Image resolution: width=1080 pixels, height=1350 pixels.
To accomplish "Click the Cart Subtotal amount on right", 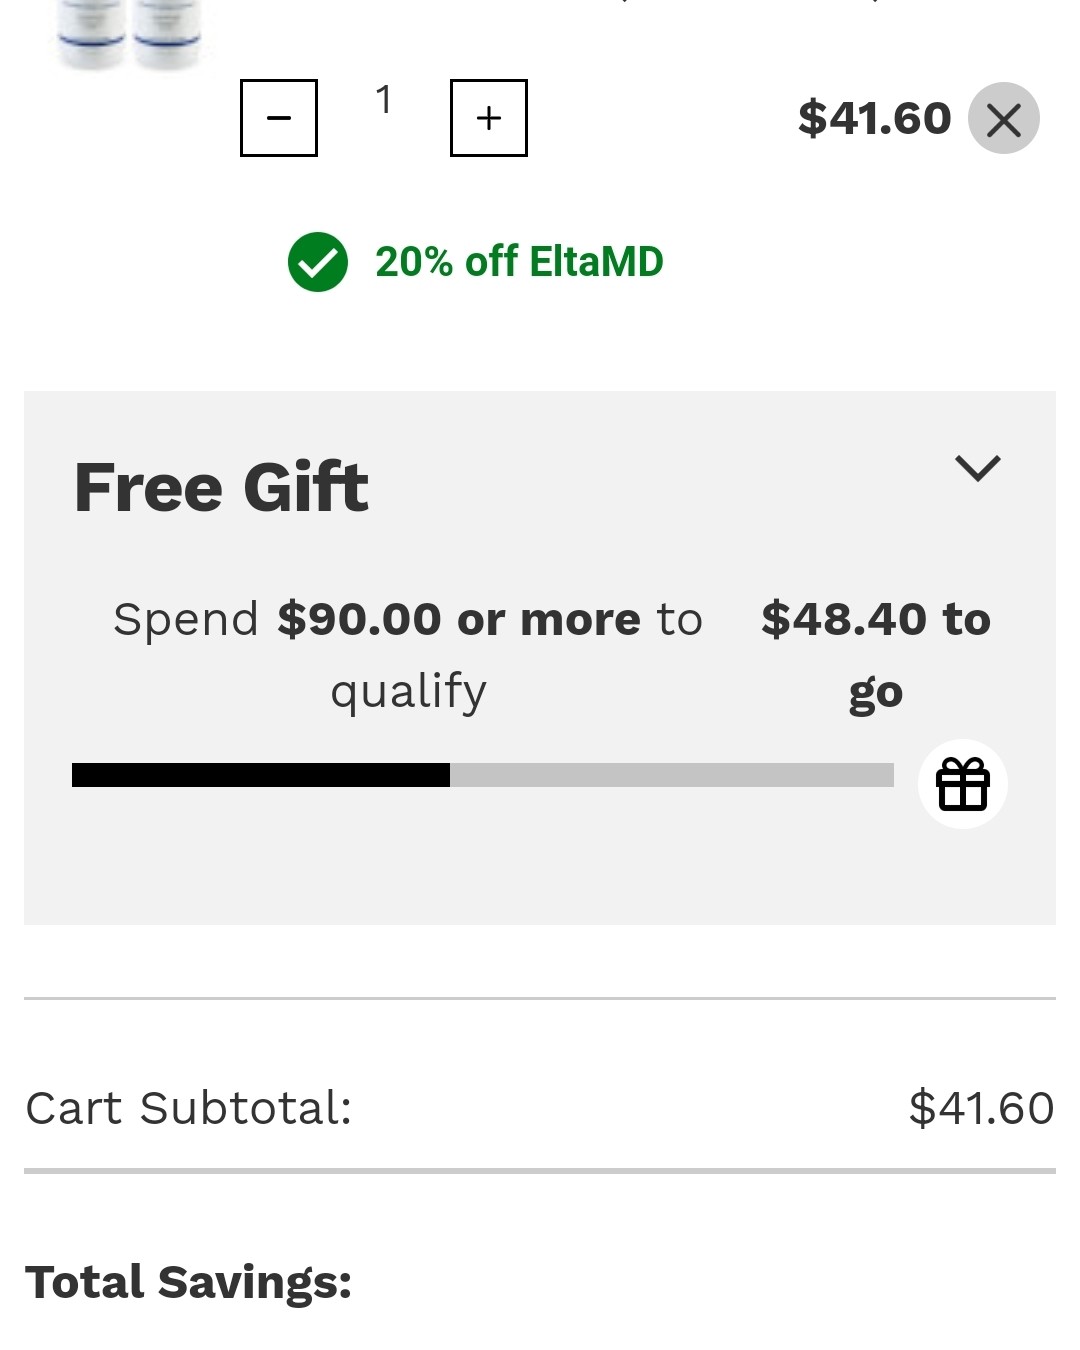I will coord(981,1108).
